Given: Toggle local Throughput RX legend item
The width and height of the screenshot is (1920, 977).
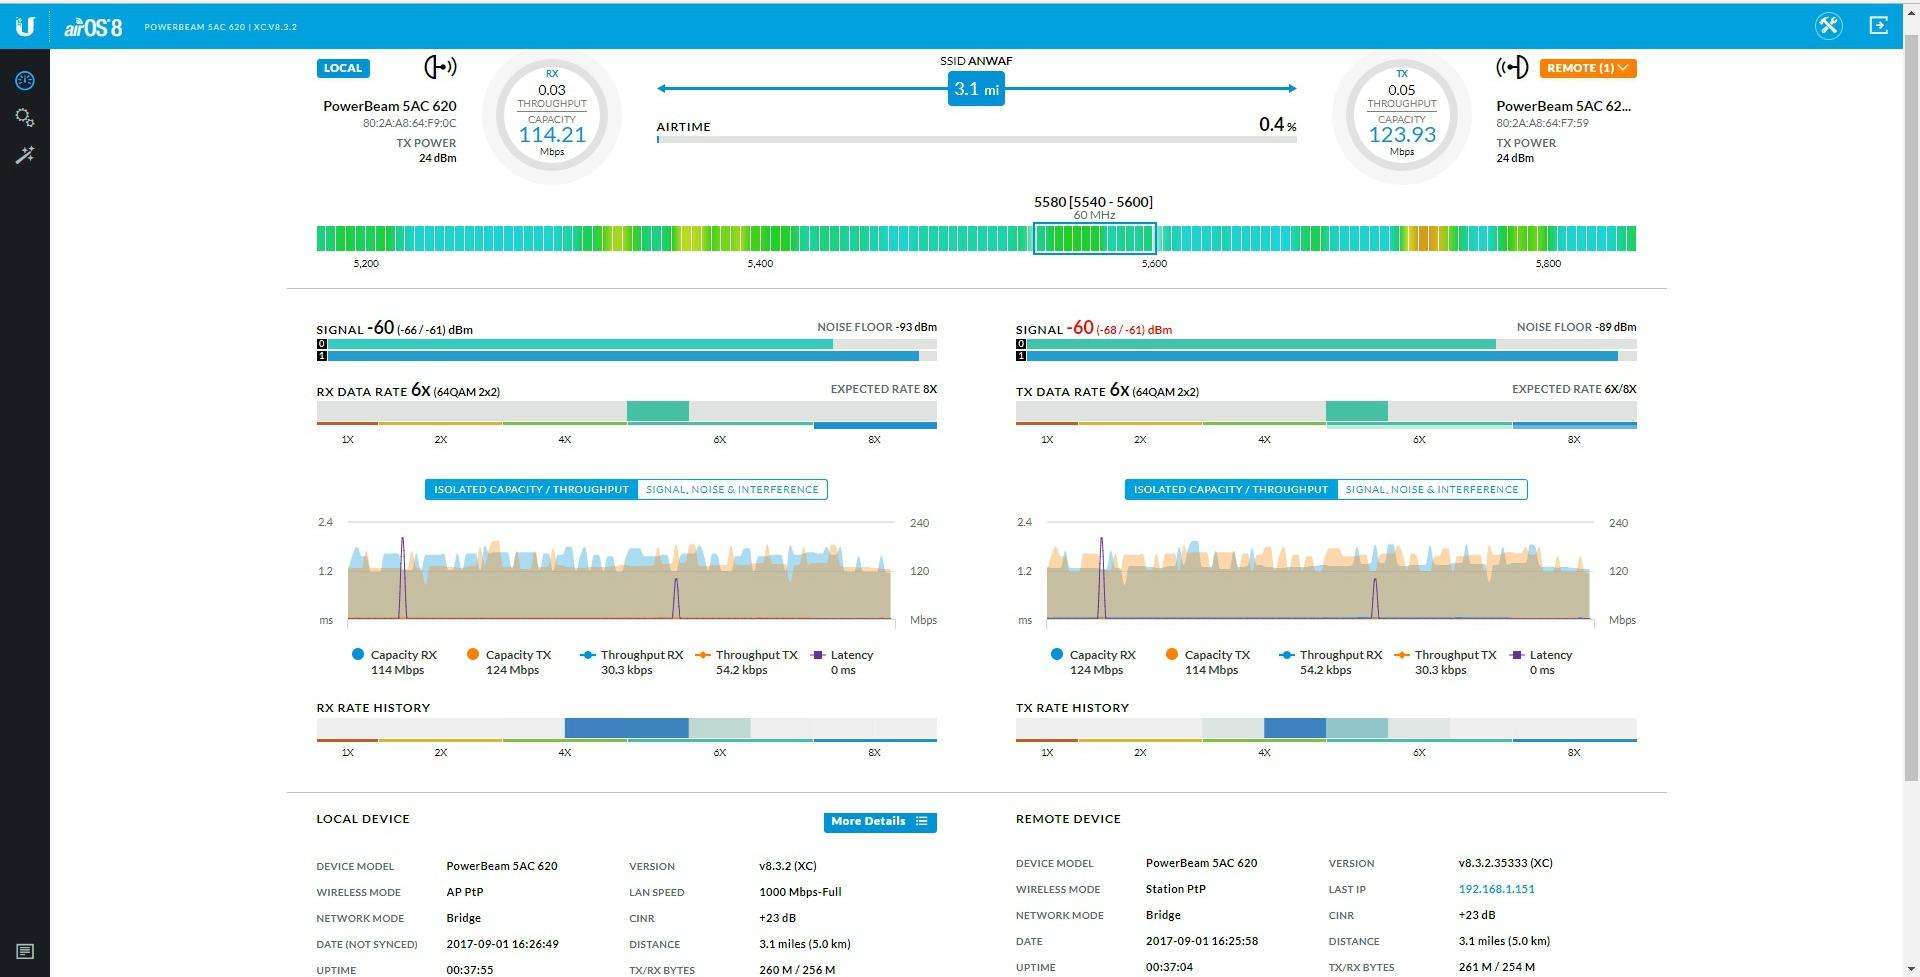Looking at the screenshot, I should [x=631, y=662].
